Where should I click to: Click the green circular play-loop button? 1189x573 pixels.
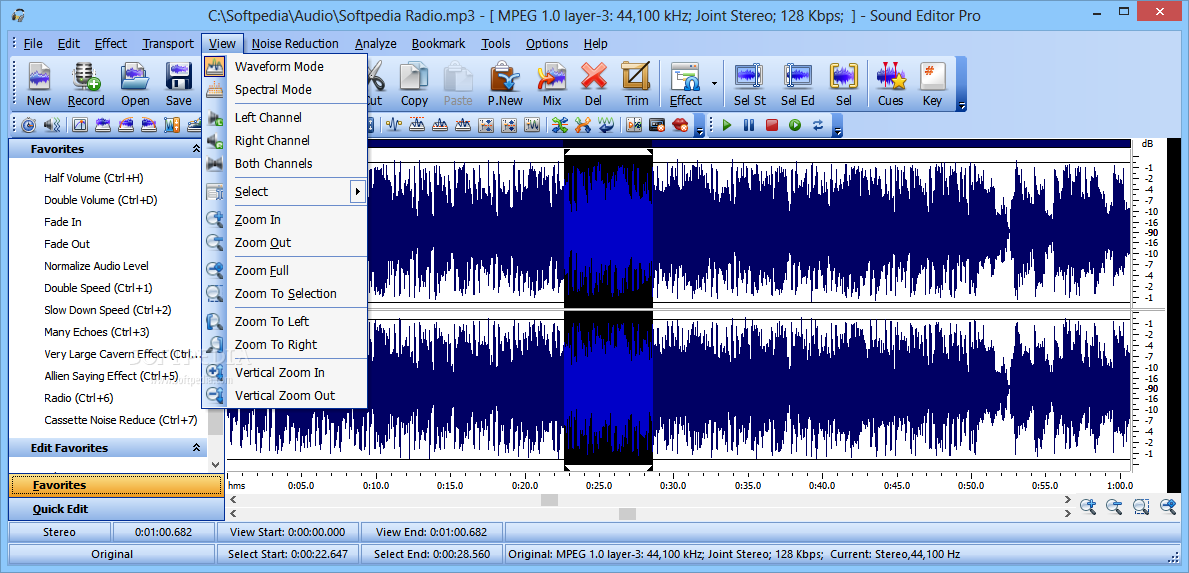795,125
